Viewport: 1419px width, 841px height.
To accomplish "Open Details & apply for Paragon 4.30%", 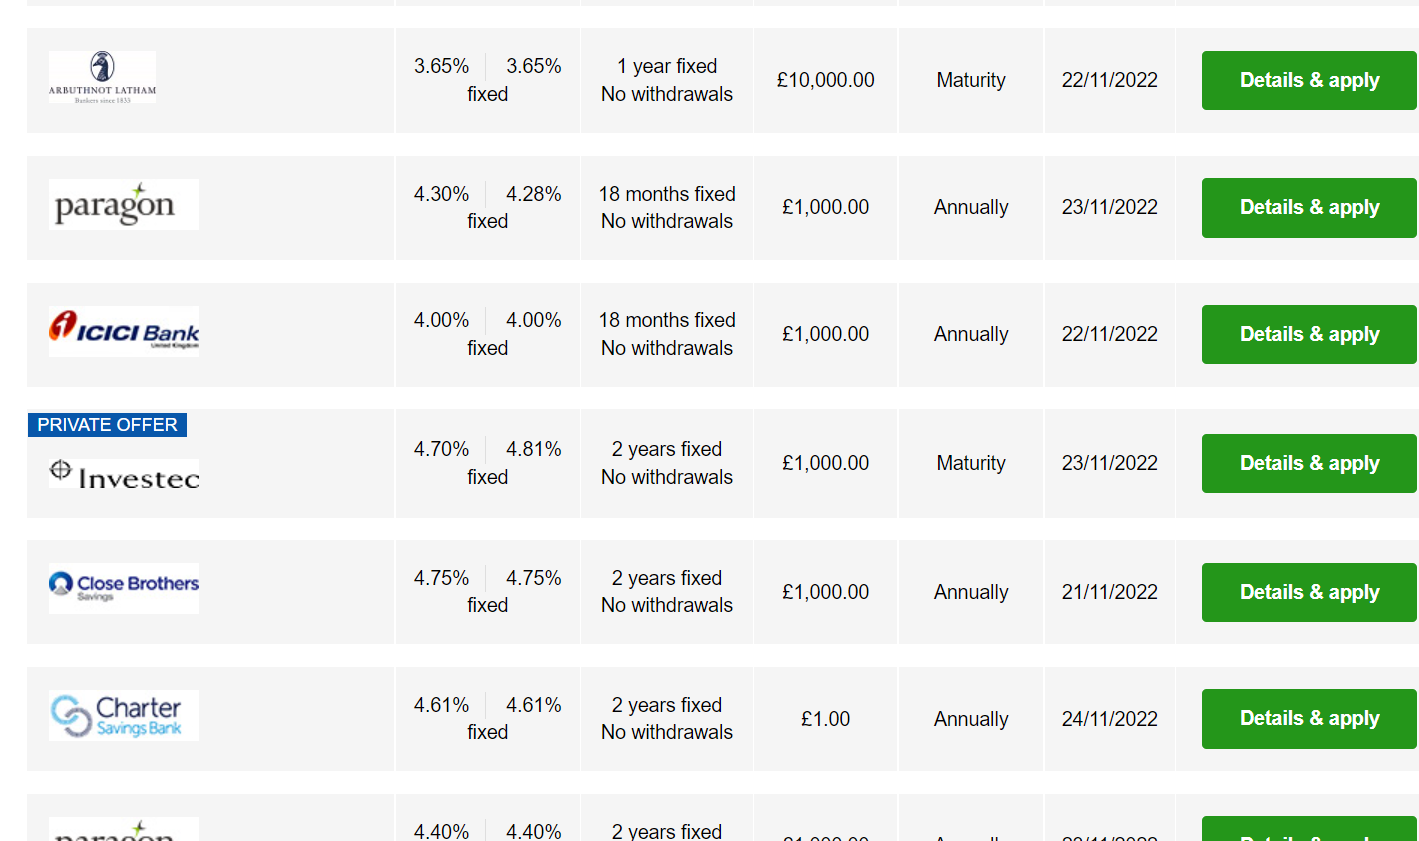I will click(x=1309, y=207).
